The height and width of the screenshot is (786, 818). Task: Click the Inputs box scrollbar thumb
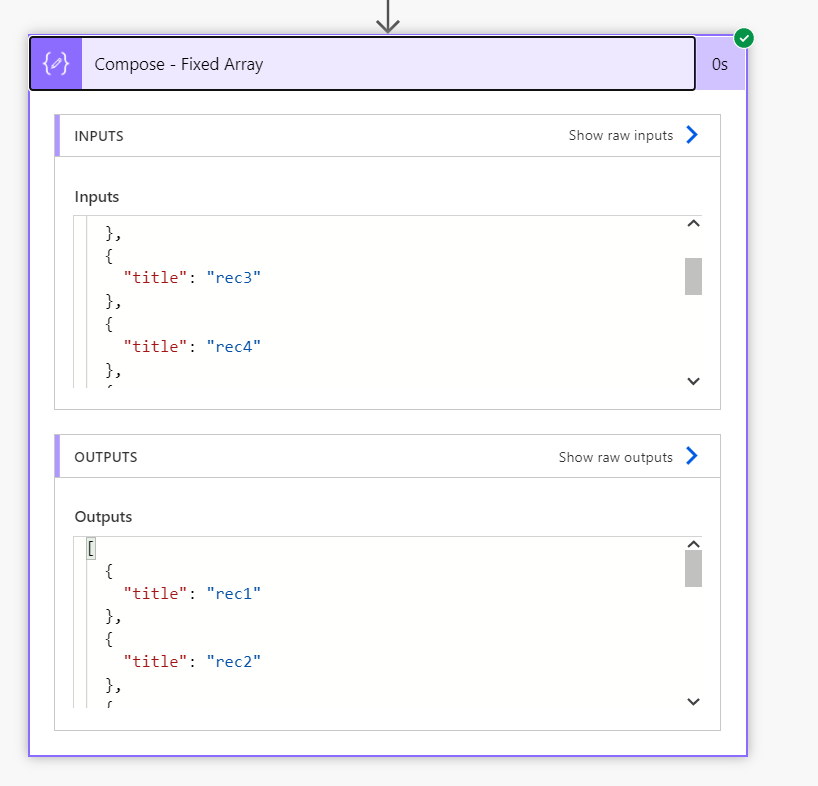[693, 276]
